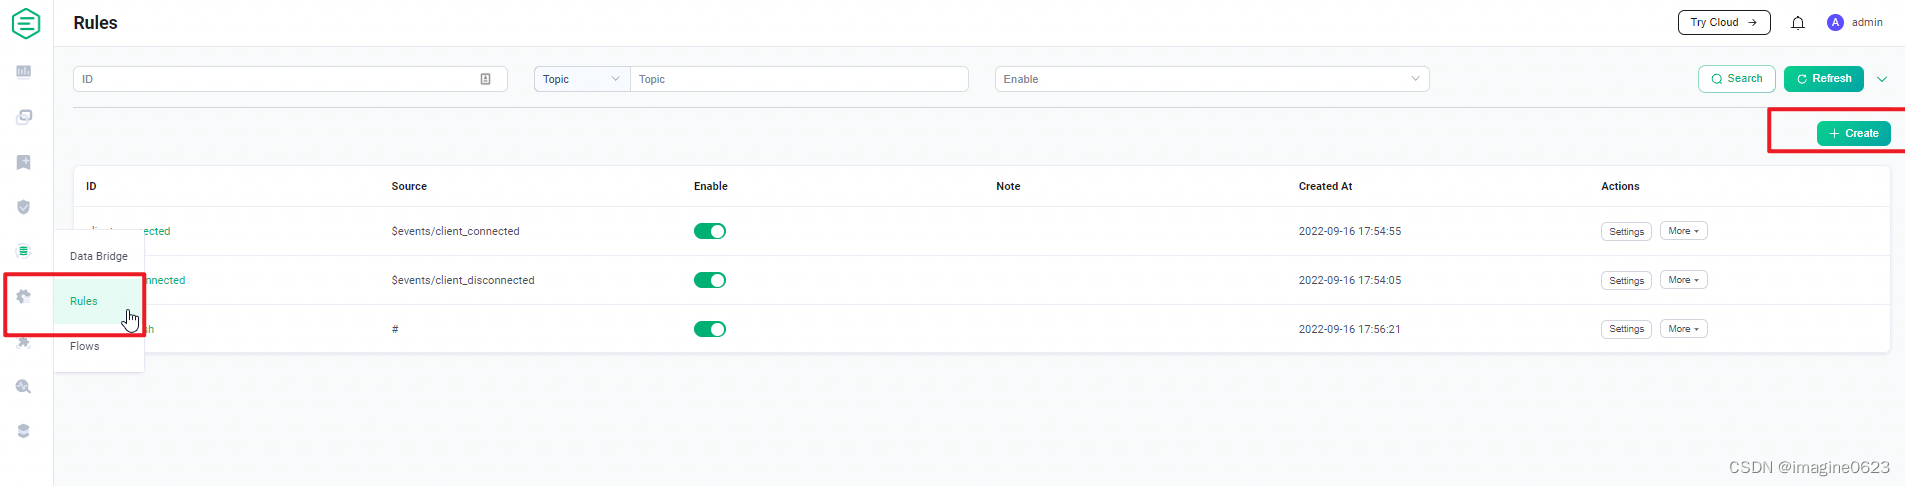The width and height of the screenshot is (1905, 486).
Task: Collapse the filter panel with the chevron
Action: [x=1882, y=79]
